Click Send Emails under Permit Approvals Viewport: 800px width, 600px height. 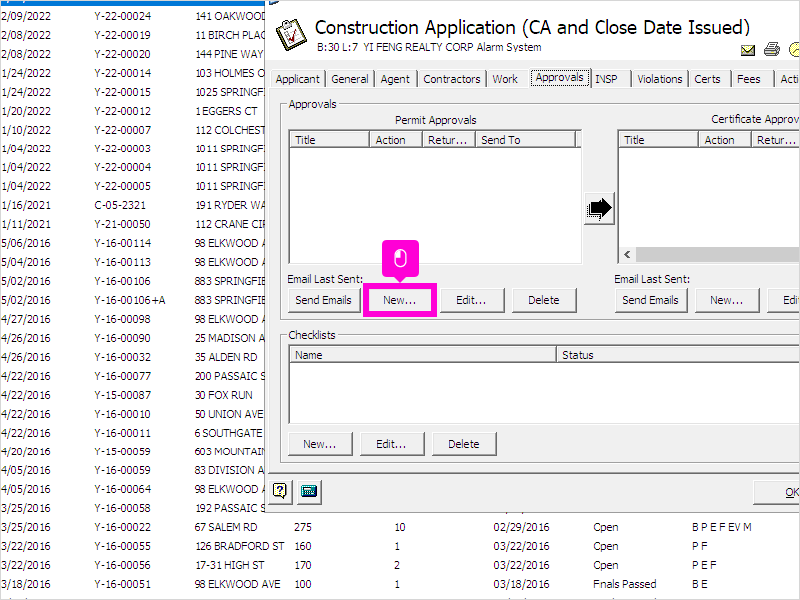(323, 300)
